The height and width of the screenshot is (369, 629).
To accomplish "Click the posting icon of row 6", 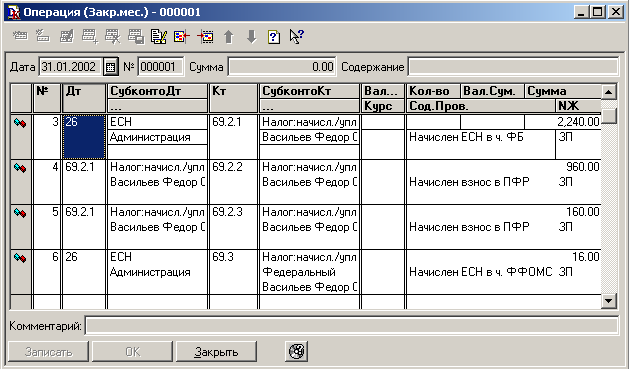I will (x=20, y=257).
